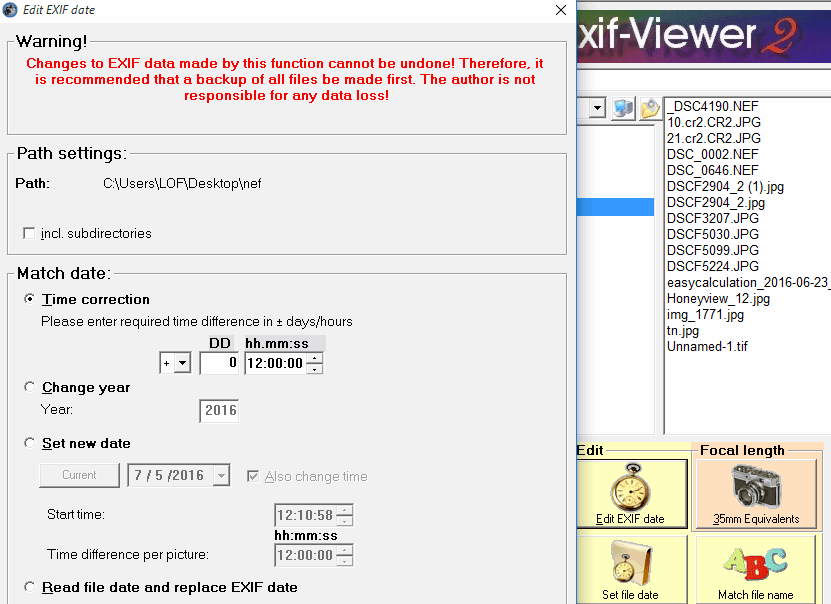Click the 12:00:00 time correction field
Screen dimensions: 831x604
(276, 363)
